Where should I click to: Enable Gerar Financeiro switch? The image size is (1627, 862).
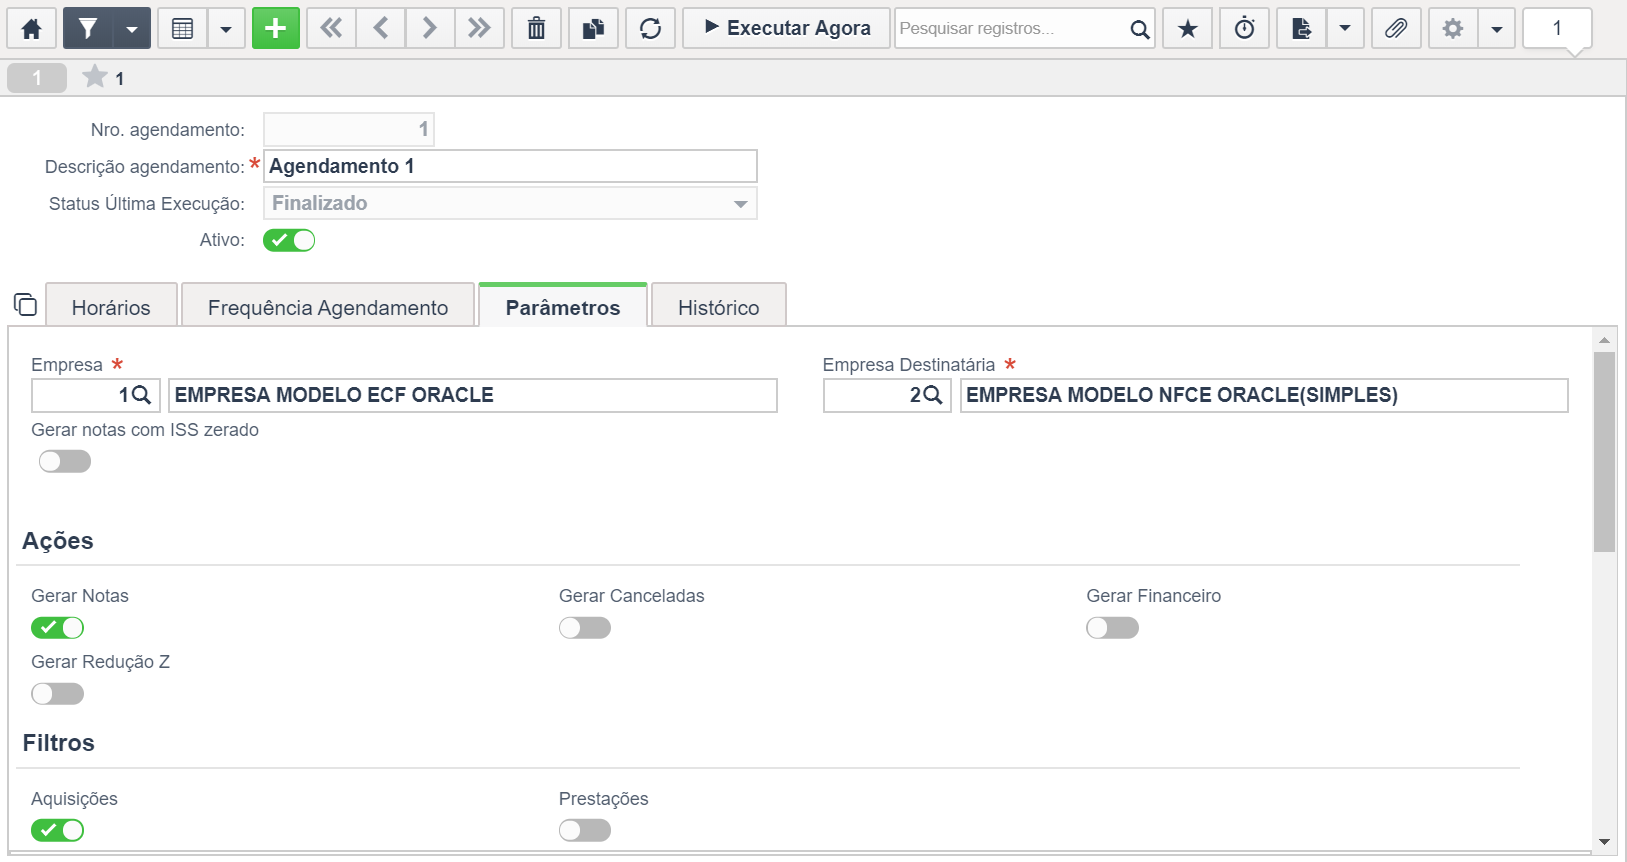[1113, 628]
